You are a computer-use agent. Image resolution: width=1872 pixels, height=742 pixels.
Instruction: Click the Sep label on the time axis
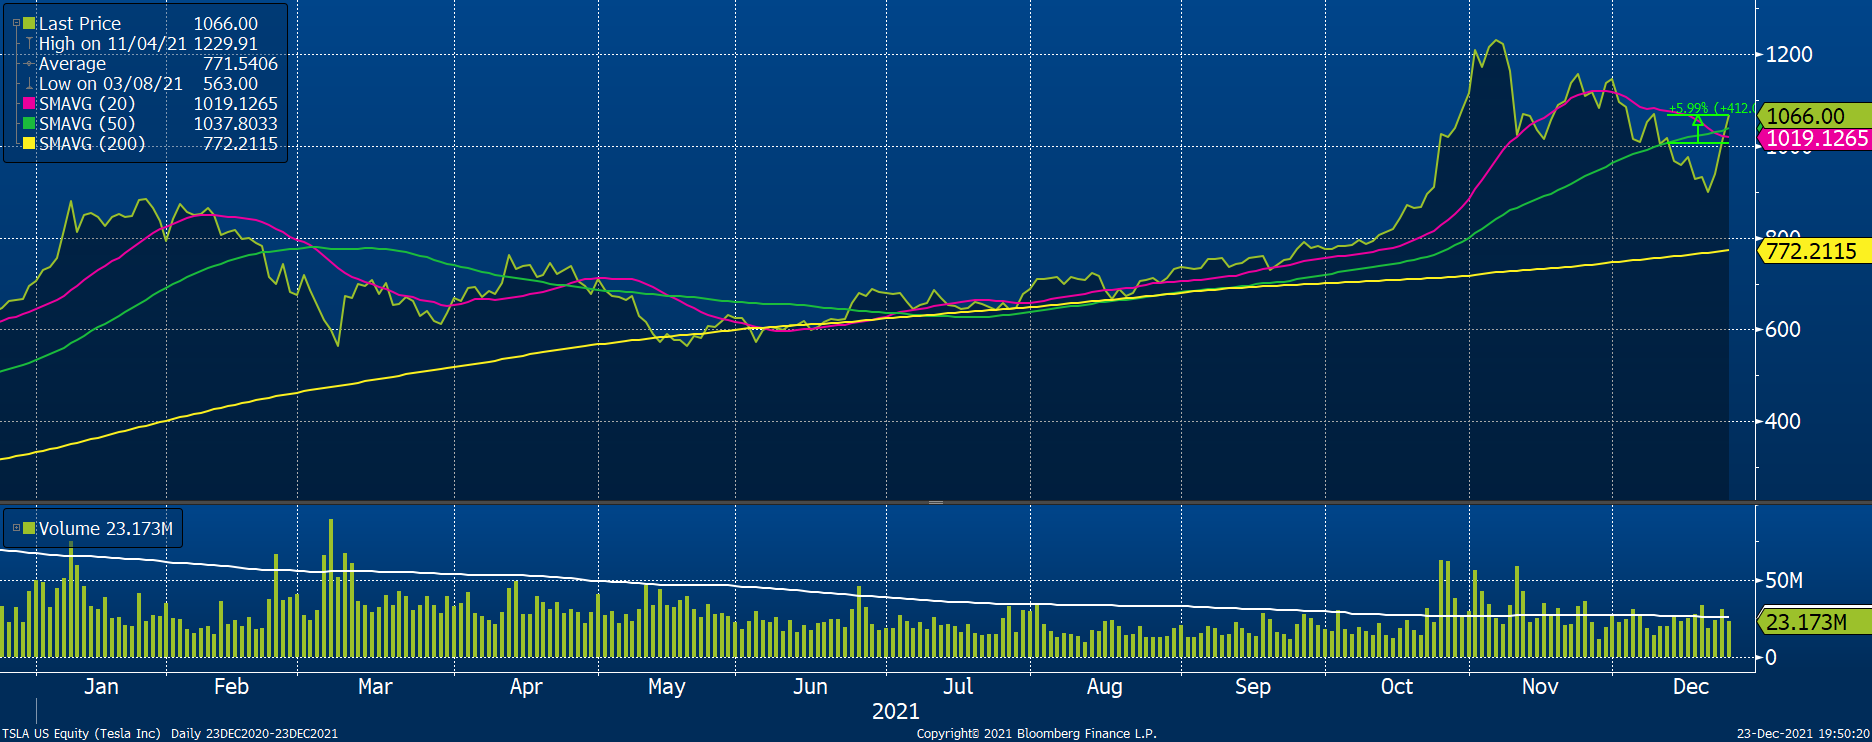click(1253, 686)
